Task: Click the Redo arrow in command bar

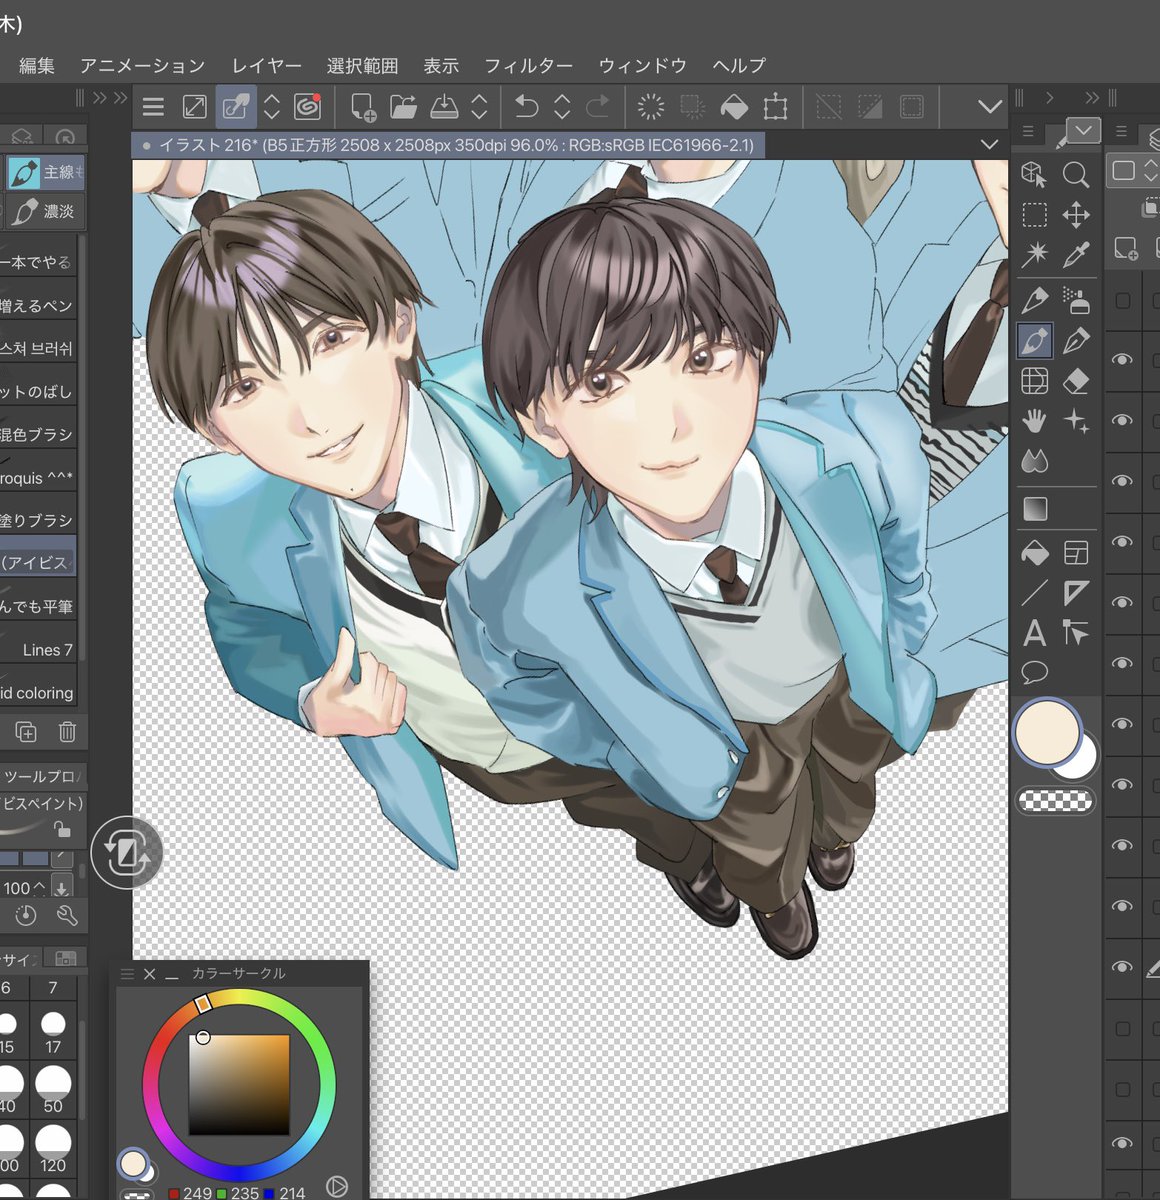Action: [x=598, y=106]
